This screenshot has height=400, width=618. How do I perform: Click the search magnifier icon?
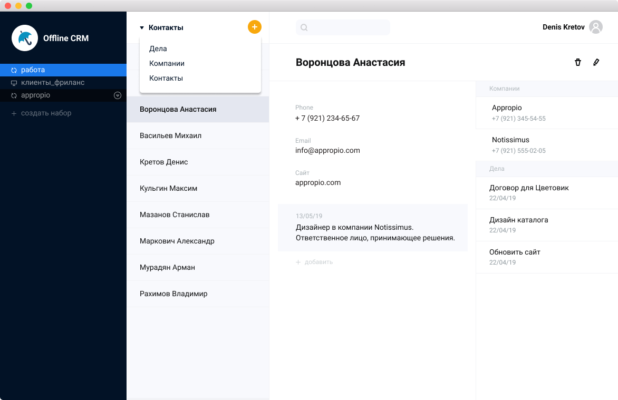pos(304,28)
